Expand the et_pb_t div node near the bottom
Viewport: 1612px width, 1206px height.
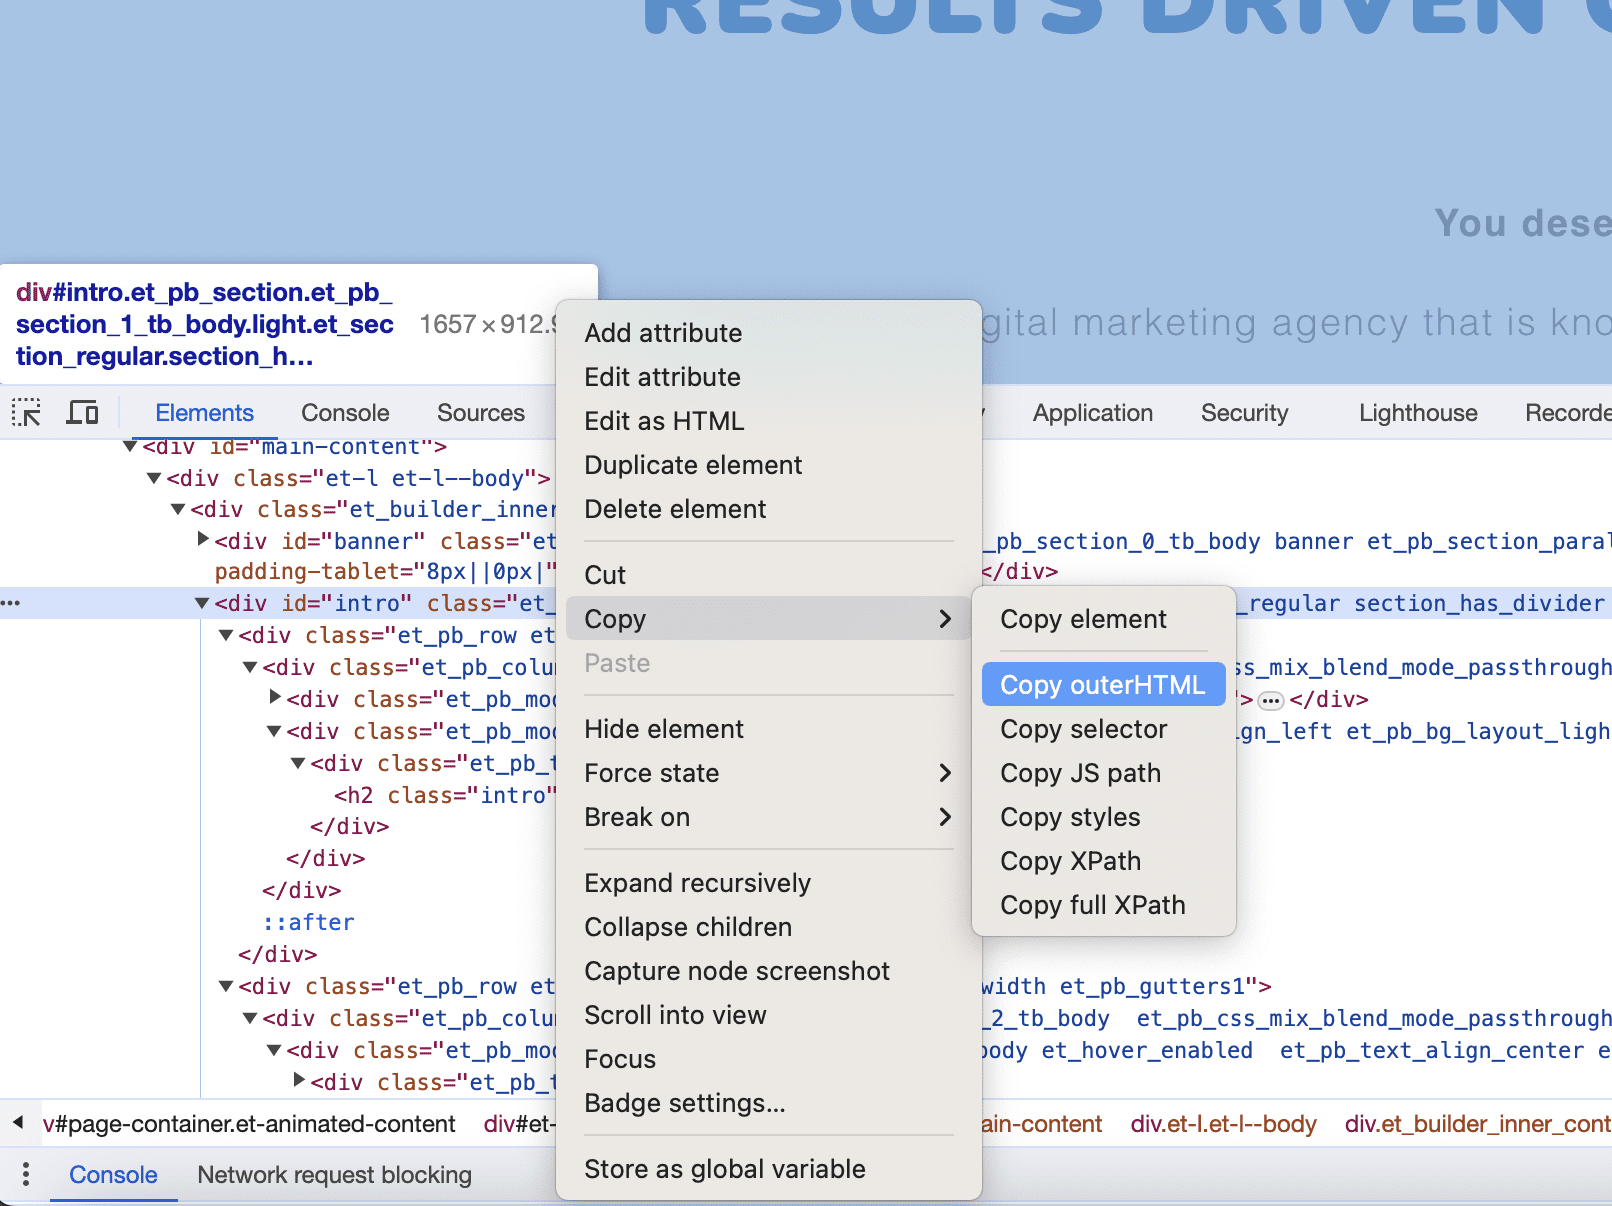(x=298, y=1081)
